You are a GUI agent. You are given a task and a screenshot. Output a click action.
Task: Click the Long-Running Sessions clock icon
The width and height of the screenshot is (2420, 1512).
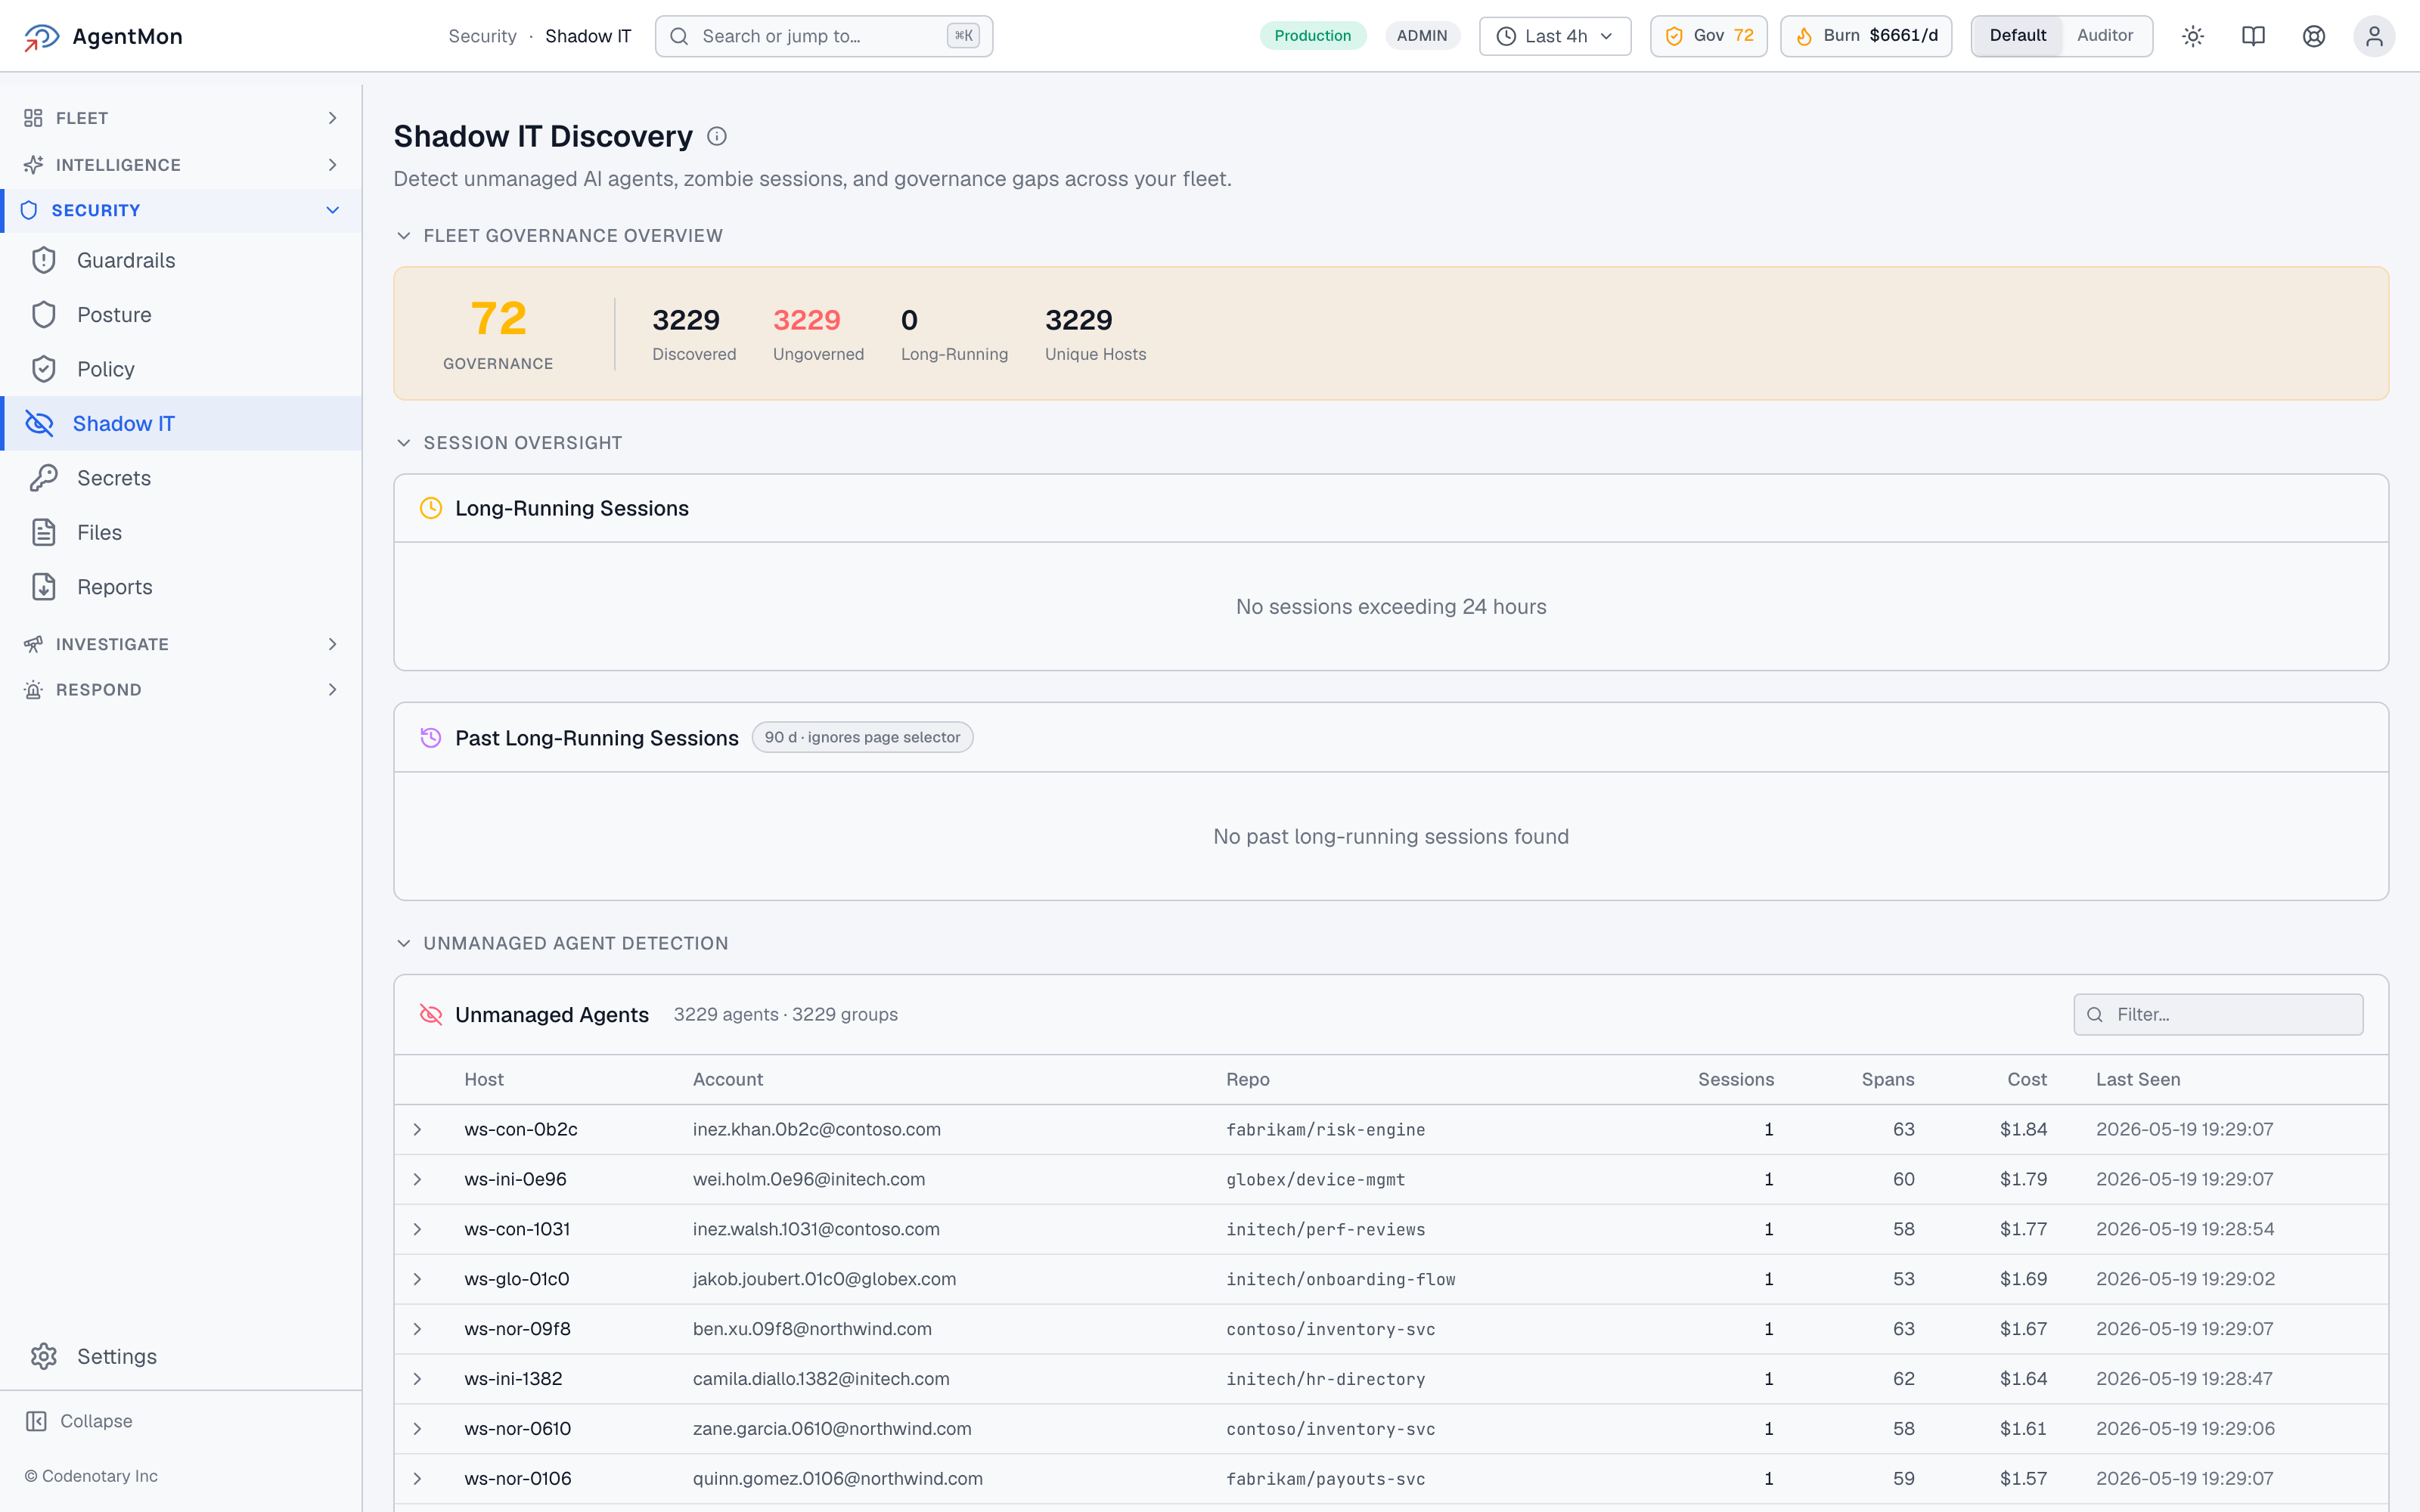431,508
